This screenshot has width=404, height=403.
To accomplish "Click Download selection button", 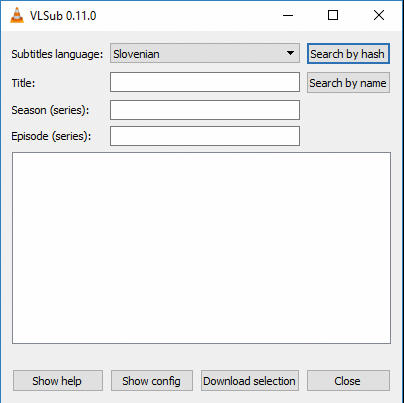I will coord(250,381).
